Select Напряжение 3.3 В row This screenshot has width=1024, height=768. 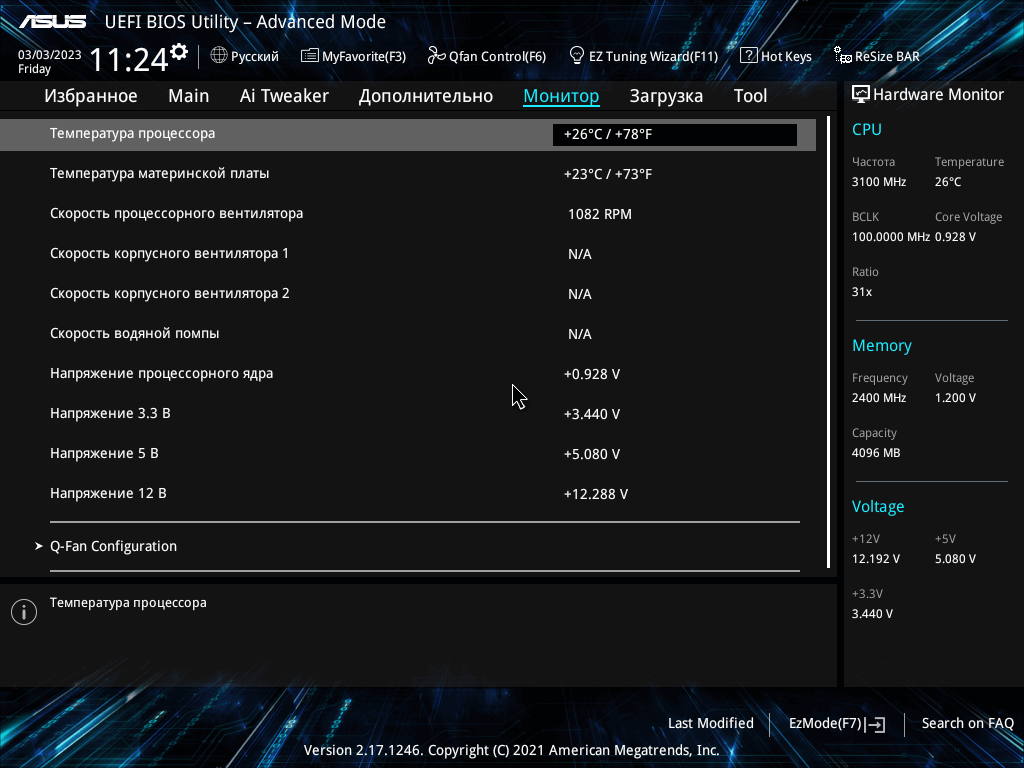click(x=408, y=413)
